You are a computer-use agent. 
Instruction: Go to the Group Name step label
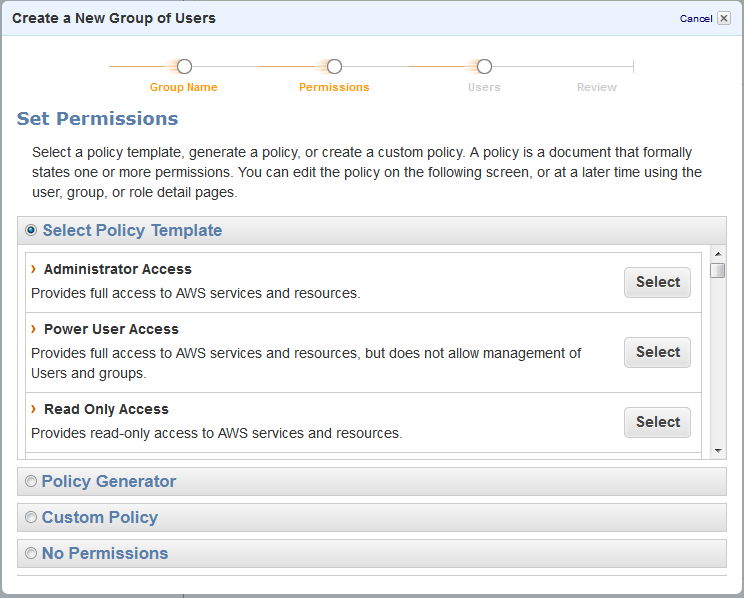(184, 87)
